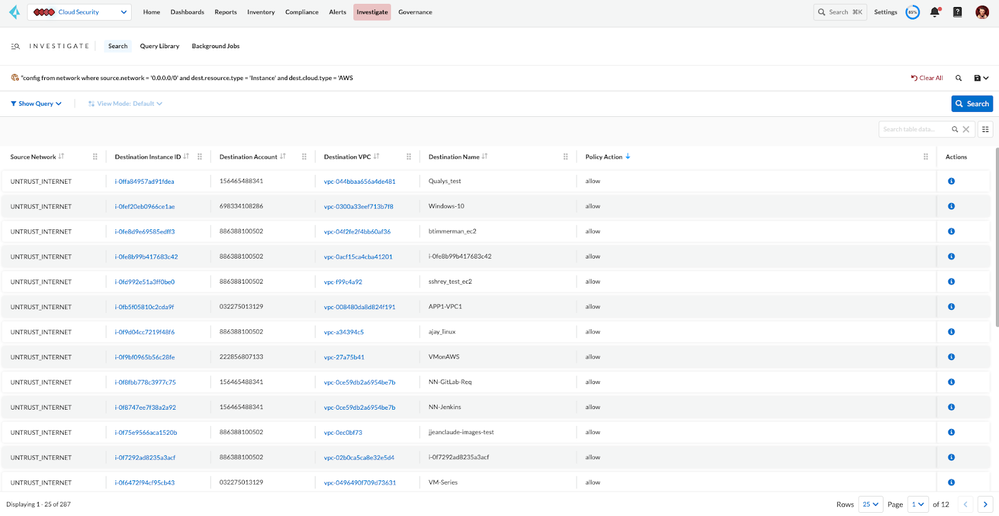This screenshot has height=516, width=999.
Task: Expand the Show Query filter
Action: click(36, 103)
